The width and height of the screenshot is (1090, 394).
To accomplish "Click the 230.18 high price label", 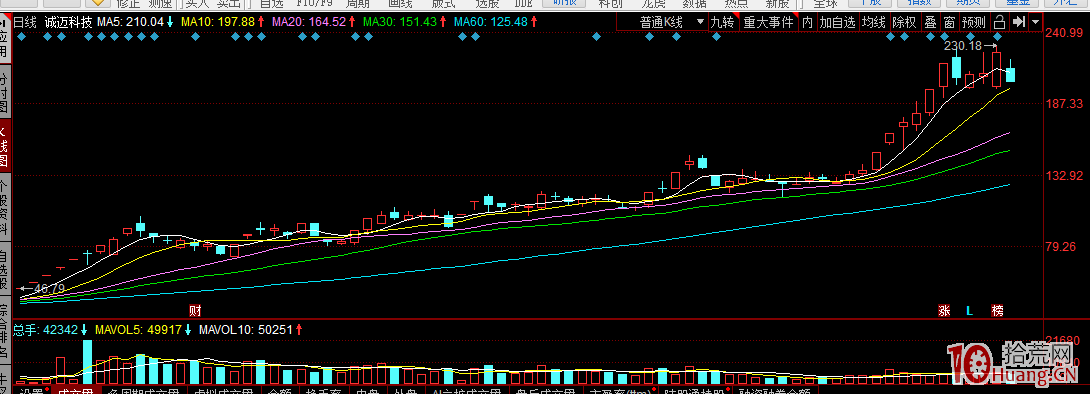I will (x=963, y=47).
